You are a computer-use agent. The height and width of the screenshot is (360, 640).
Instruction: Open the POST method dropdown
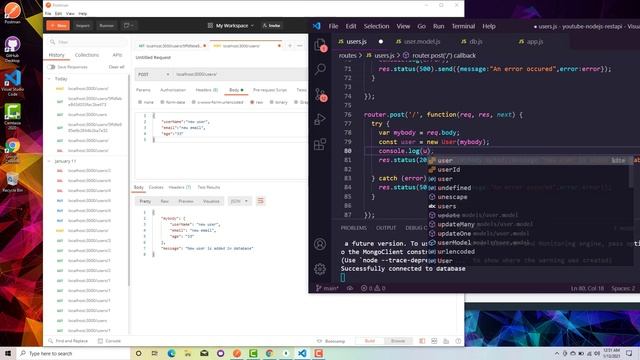(153, 74)
